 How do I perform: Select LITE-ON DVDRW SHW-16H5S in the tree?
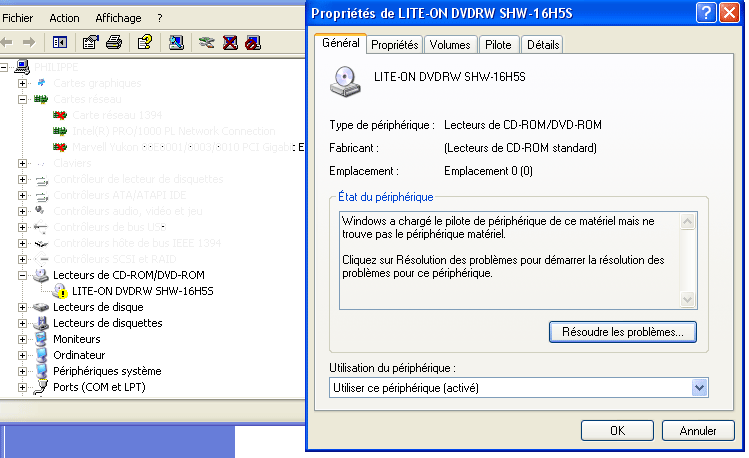[143, 291]
